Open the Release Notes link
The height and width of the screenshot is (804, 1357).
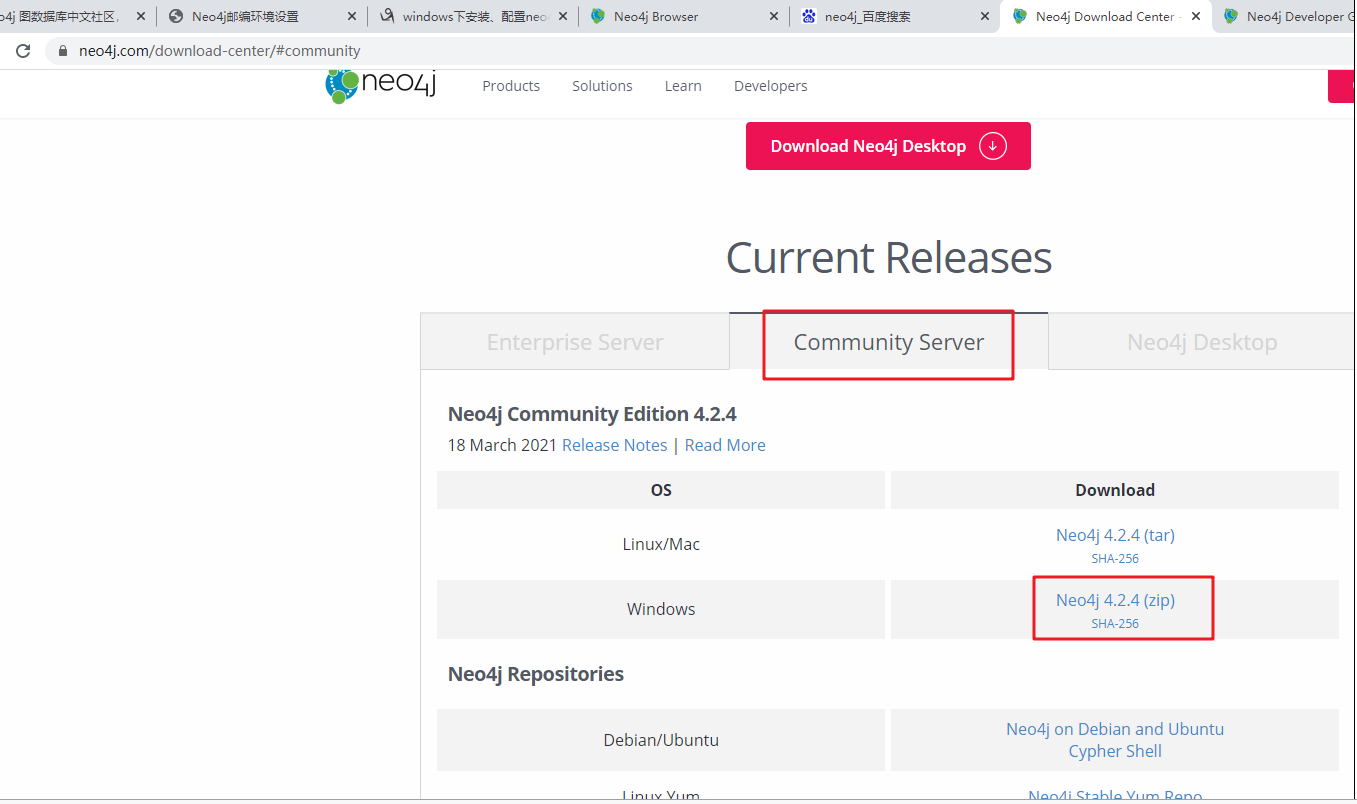[x=615, y=445]
